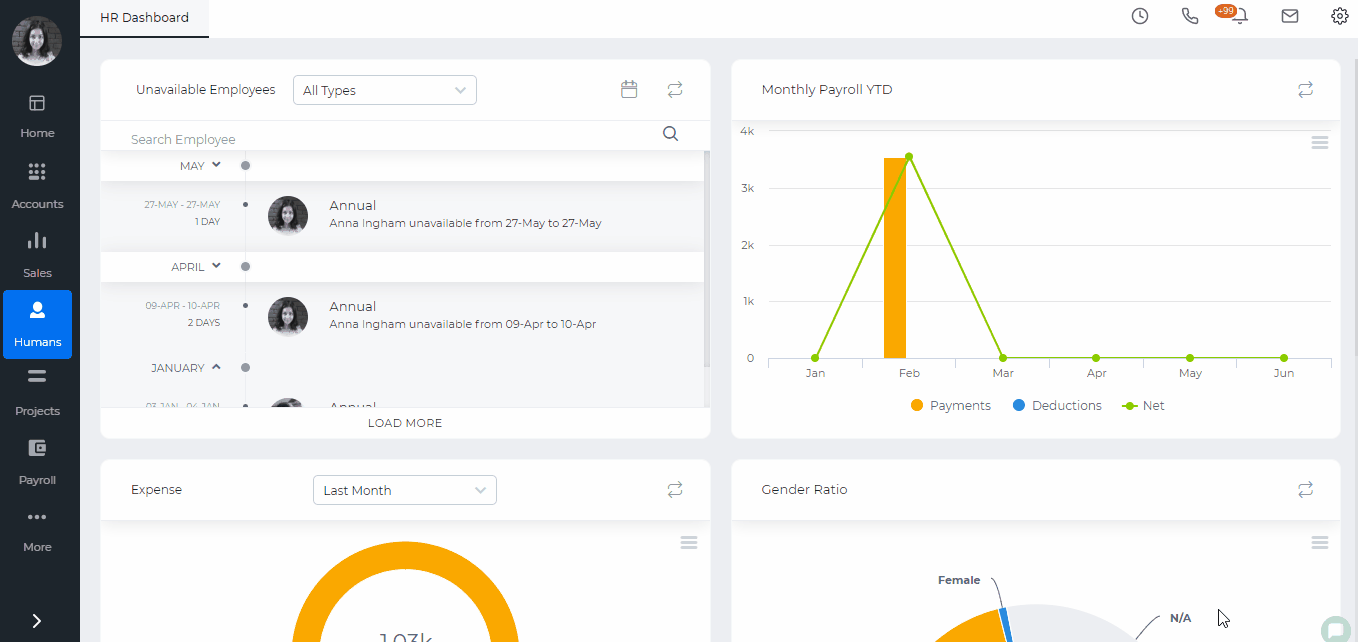Click the employee search magnifier icon
The width and height of the screenshot is (1358, 642).
click(671, 134)
